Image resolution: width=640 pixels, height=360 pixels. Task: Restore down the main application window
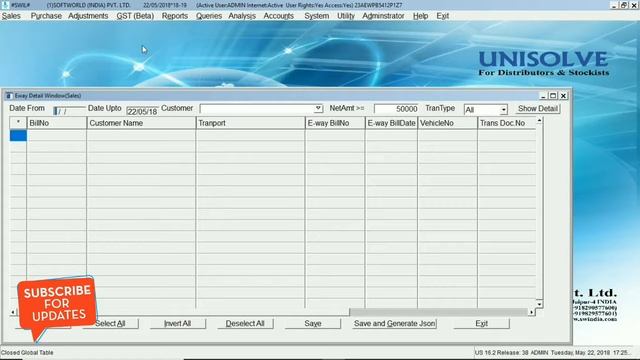(x=624, y=5)
